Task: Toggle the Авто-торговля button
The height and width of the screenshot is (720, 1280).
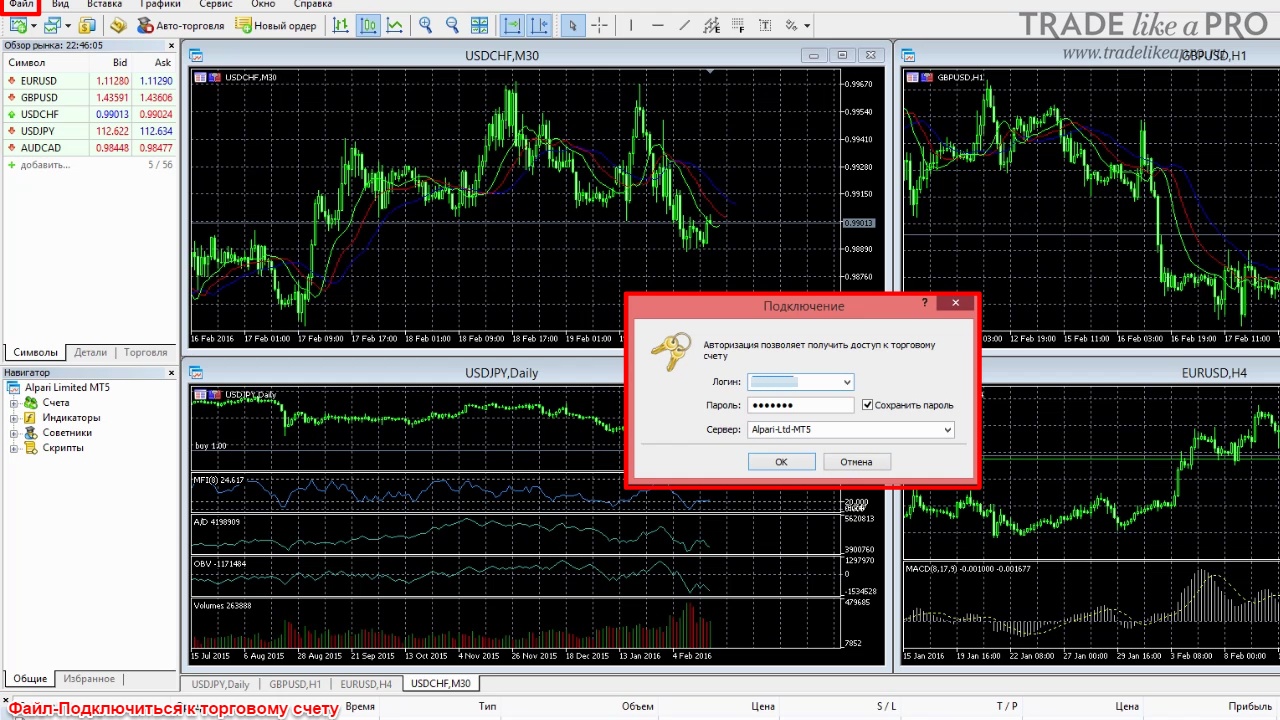Action: [181, 25]
